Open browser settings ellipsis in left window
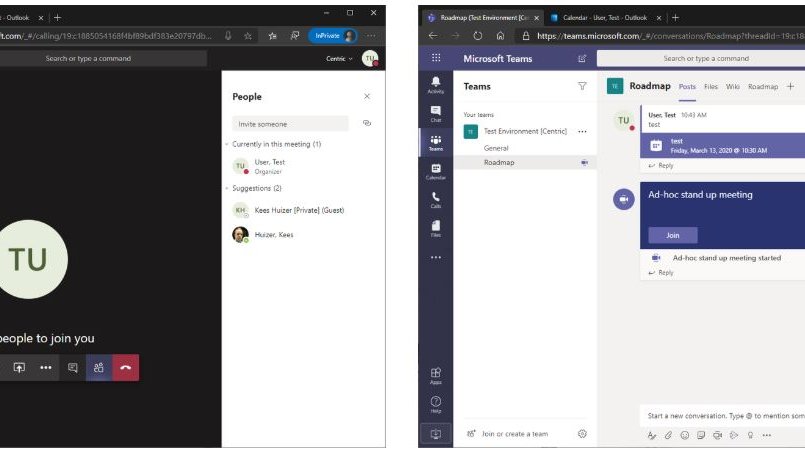The width and height of the screenshot is (805, 452). [371, 36]
